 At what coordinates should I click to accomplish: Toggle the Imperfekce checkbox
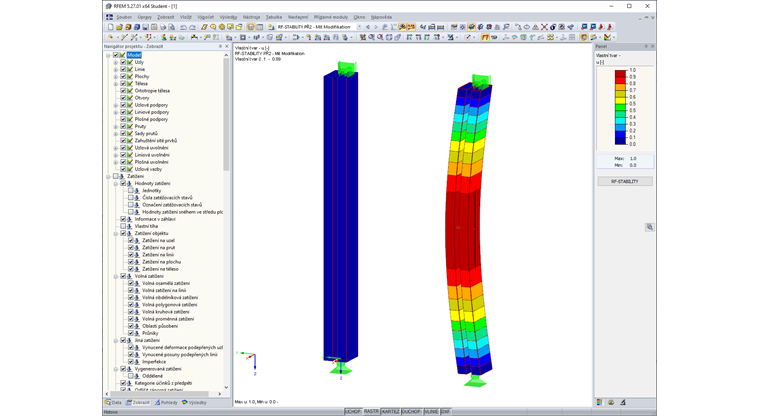(x=131, y=362)
